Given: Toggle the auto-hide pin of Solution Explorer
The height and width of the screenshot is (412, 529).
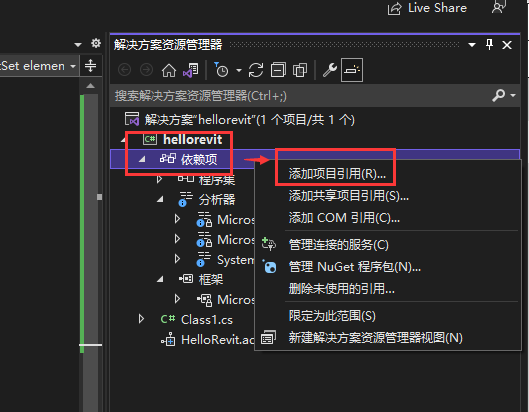Looking at the screenshot, I should tap(489, 45).
